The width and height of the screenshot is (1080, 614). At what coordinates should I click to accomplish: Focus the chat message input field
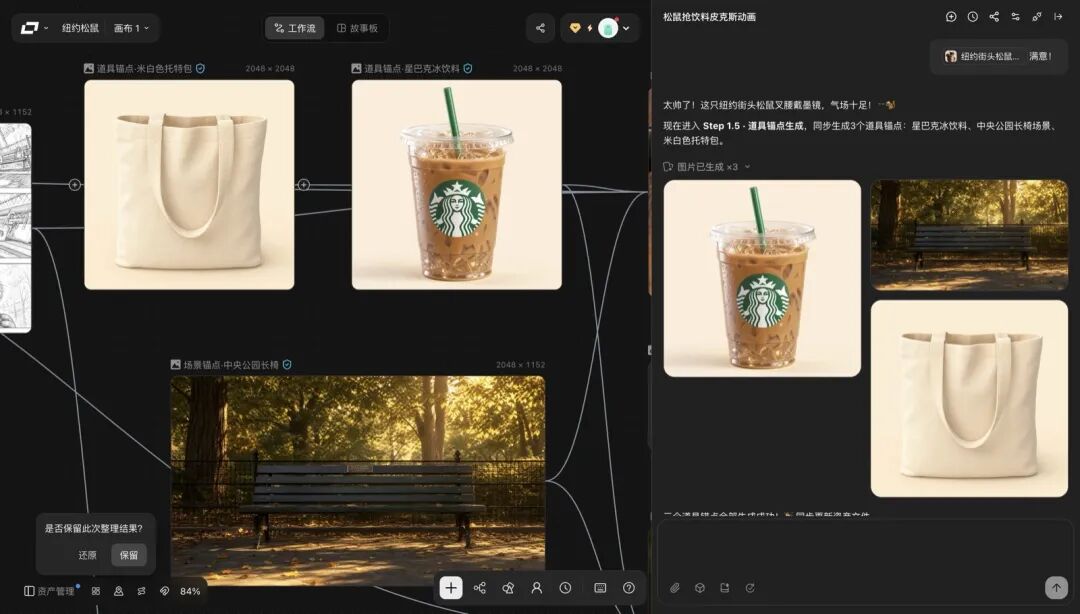[864, 548]
